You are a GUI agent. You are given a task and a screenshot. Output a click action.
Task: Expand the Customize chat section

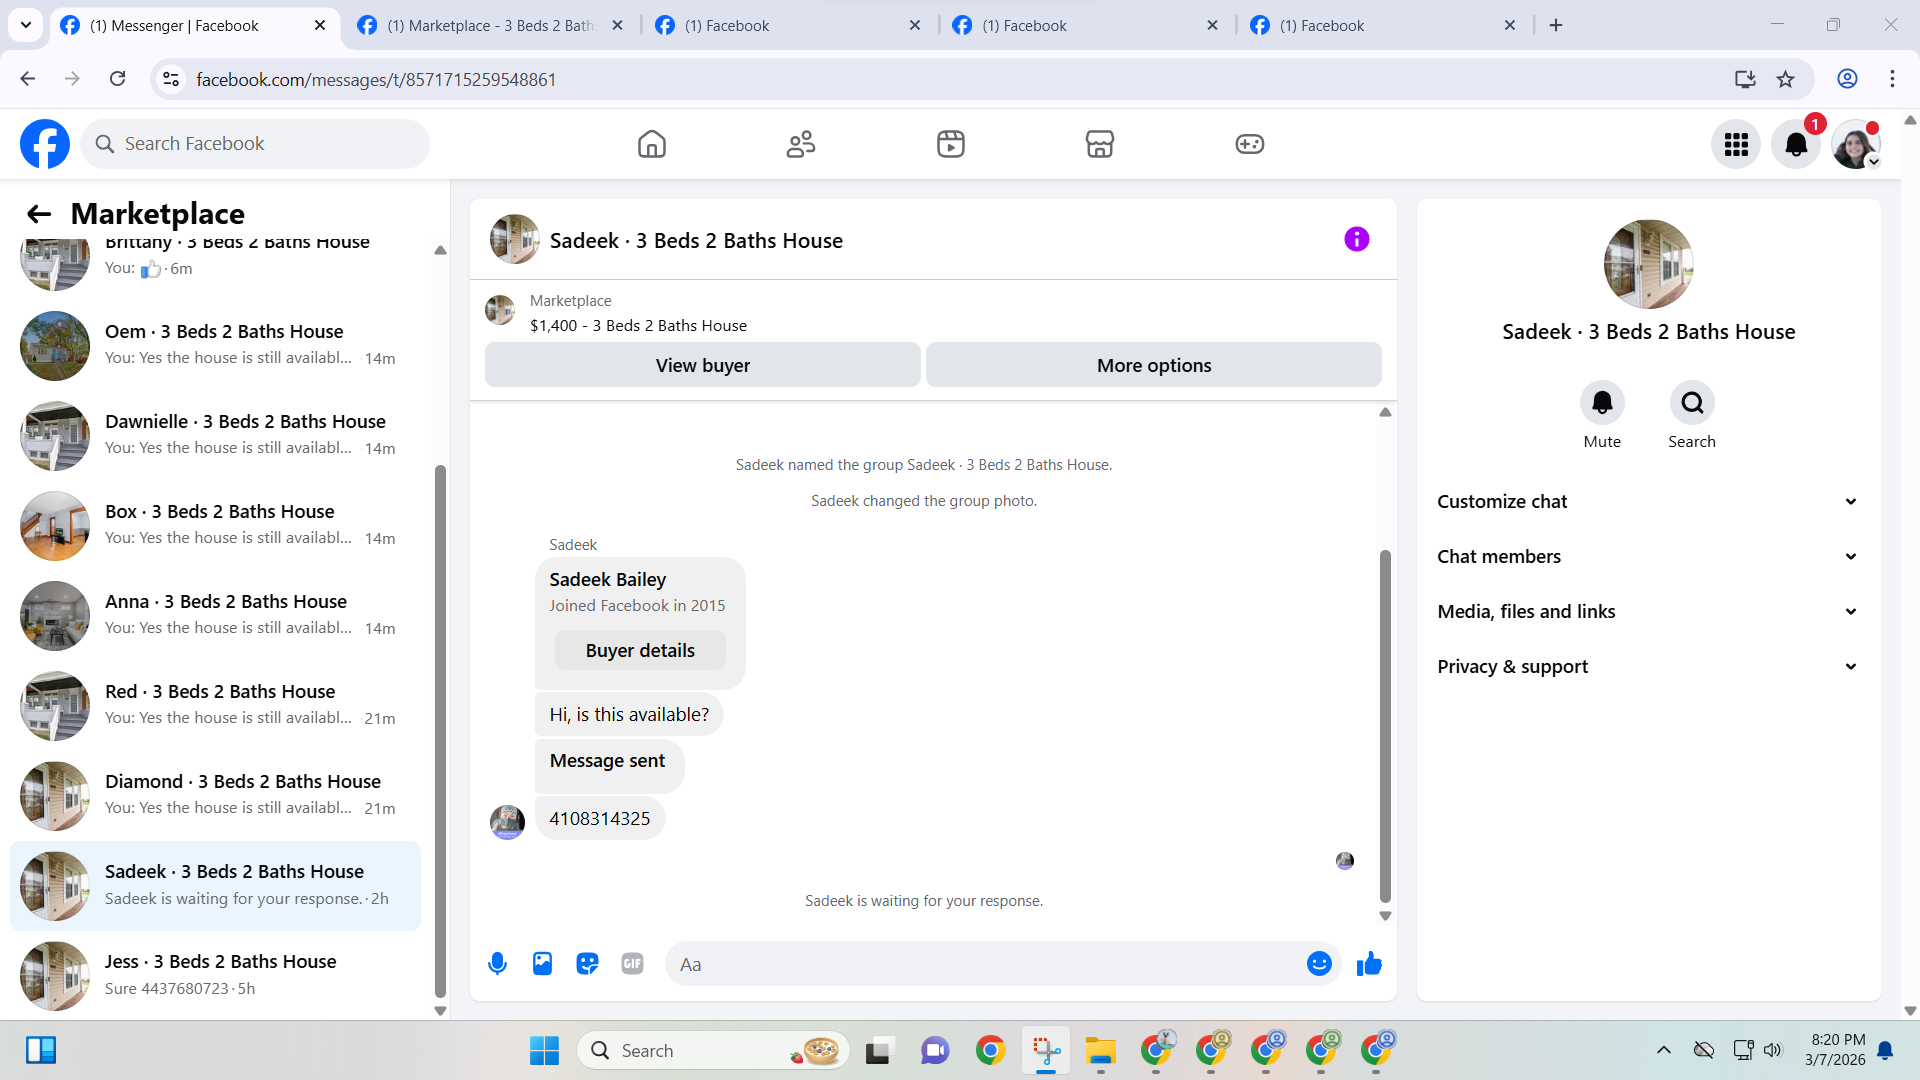click(x=1648, y=502)
